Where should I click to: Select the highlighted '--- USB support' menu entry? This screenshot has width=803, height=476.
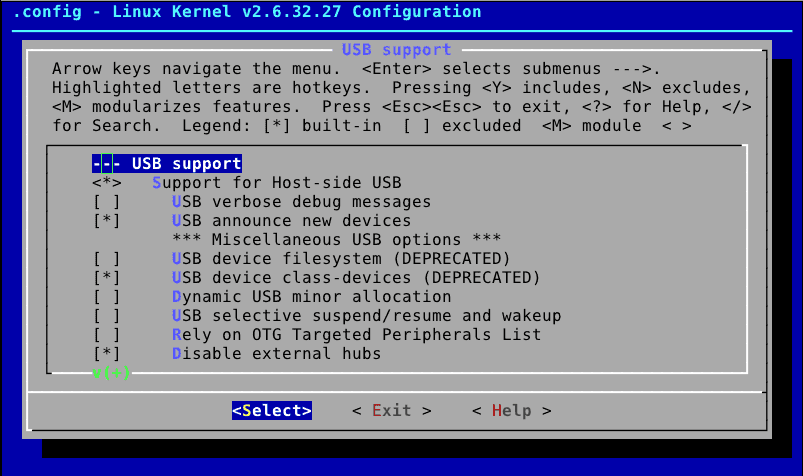tap(167, 164)
